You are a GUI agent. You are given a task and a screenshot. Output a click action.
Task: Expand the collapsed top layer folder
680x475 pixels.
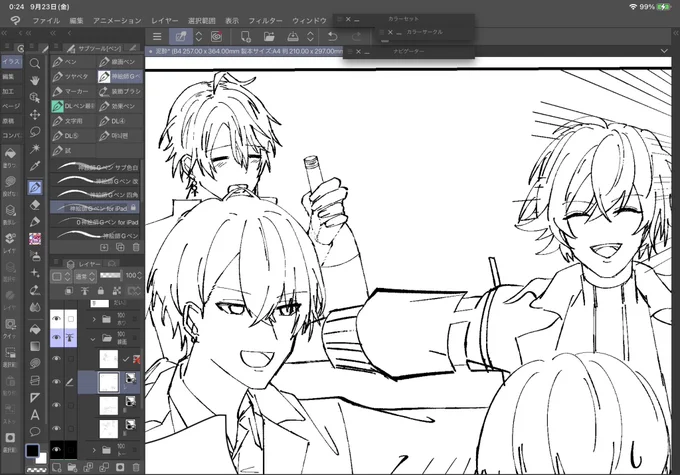[94, 320]
